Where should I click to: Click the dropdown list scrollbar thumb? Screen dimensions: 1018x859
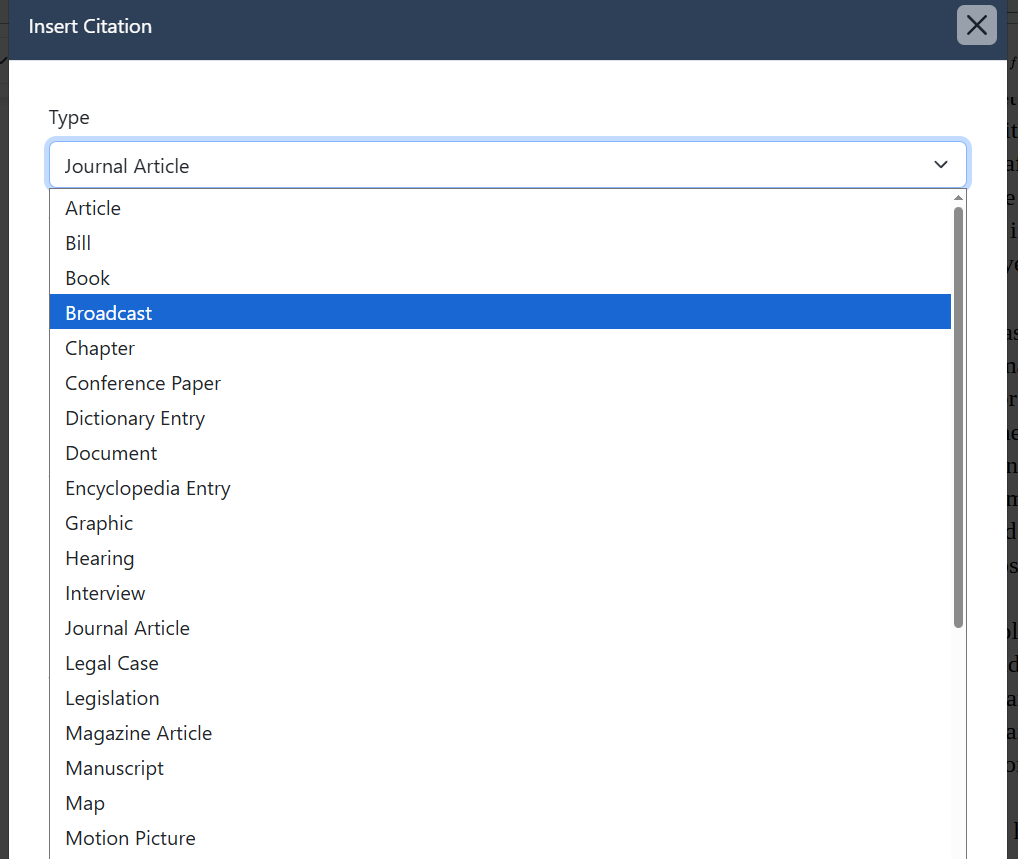tap(958, 415)
